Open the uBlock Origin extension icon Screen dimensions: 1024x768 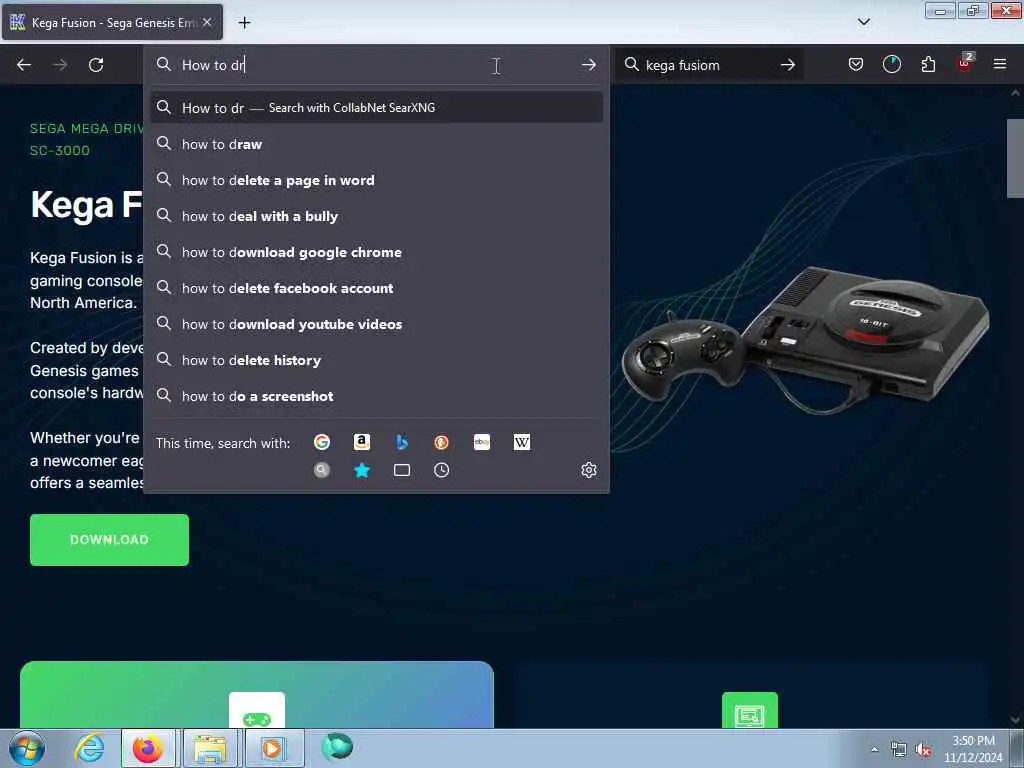pyautogui.click(x=965, y=63)
